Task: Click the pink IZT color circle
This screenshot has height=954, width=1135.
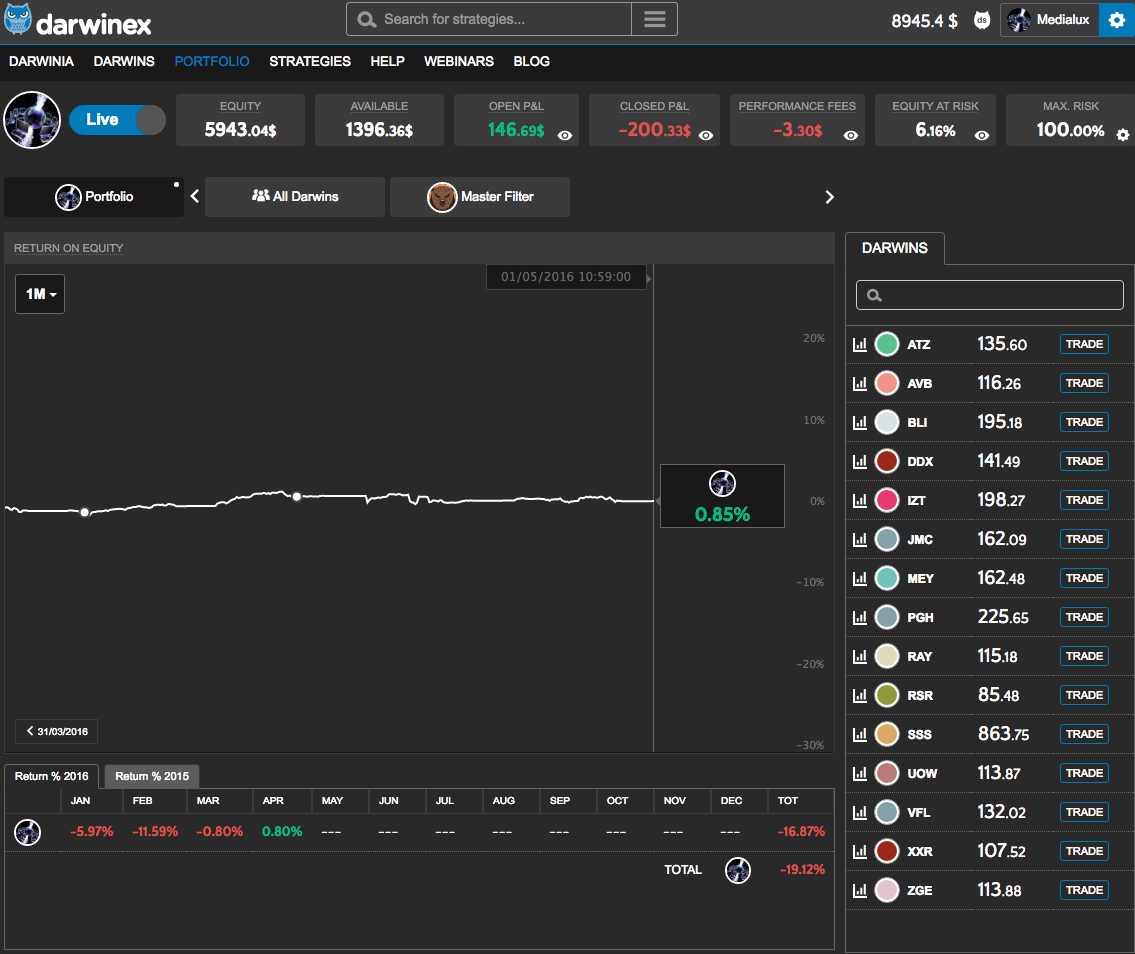Action: click(x=886, y=500)
